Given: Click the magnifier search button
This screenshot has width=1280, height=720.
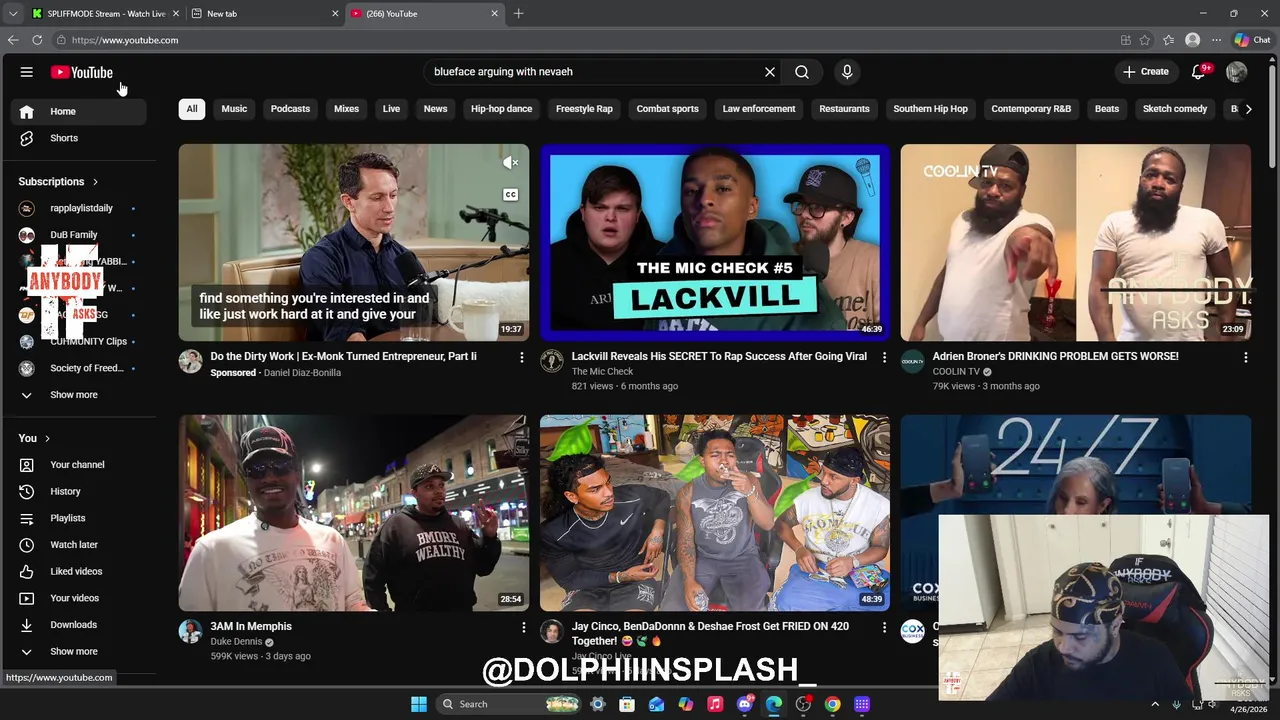Looking at the screenshot, I should 802,72.
